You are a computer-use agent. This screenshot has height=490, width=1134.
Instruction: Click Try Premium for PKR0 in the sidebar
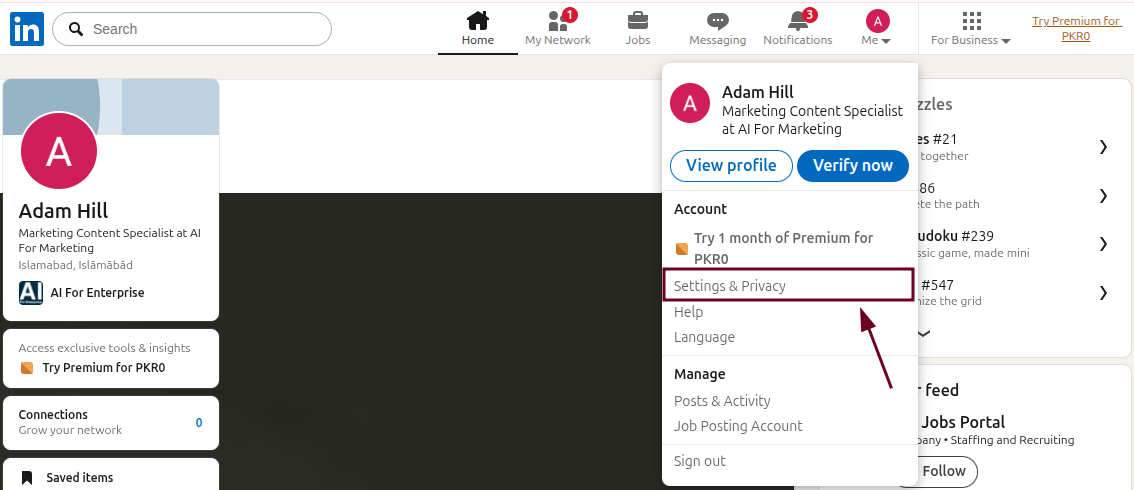pyautogui.click(x=103, y=368)
